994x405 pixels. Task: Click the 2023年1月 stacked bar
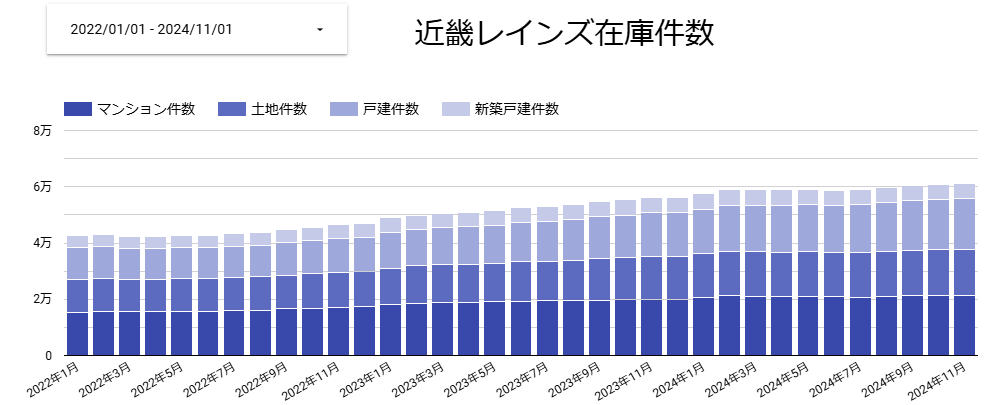390,286
